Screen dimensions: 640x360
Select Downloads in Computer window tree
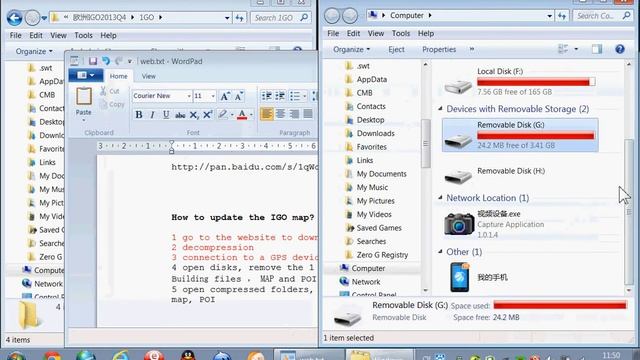pos(376,133)
